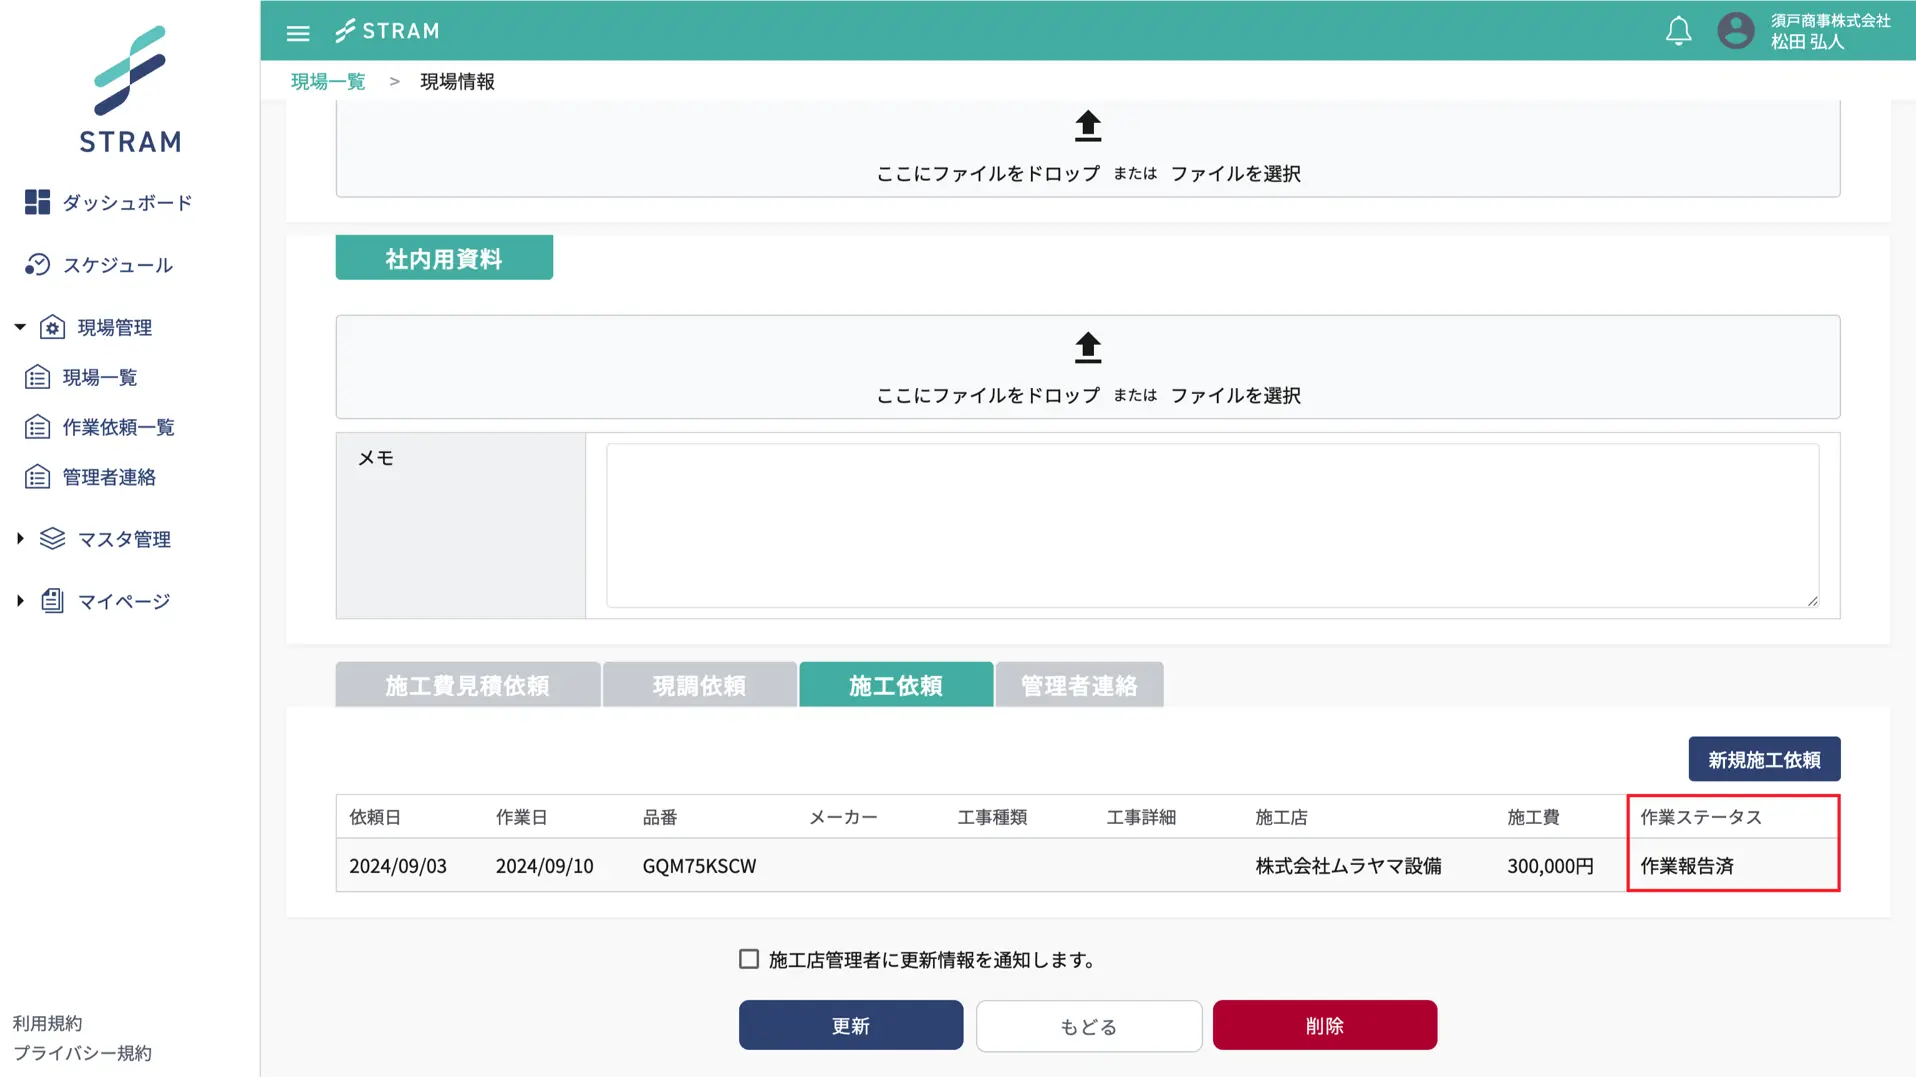This screenshot has height=1077, width=1916.
Task: Switch to the 現調依頼 tab
Action: [699, 684]
